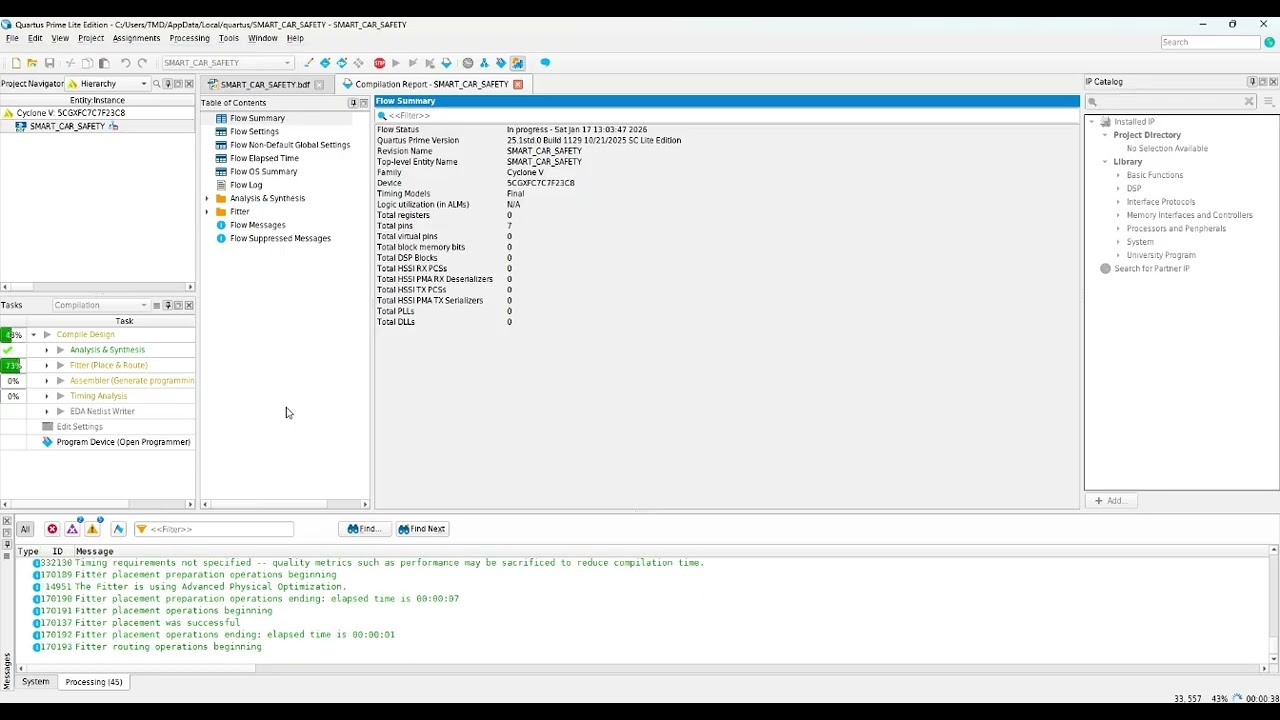The image size is (1280, 720).
Task: Click the Stop Processing red icon
Action: coord(379,63)
